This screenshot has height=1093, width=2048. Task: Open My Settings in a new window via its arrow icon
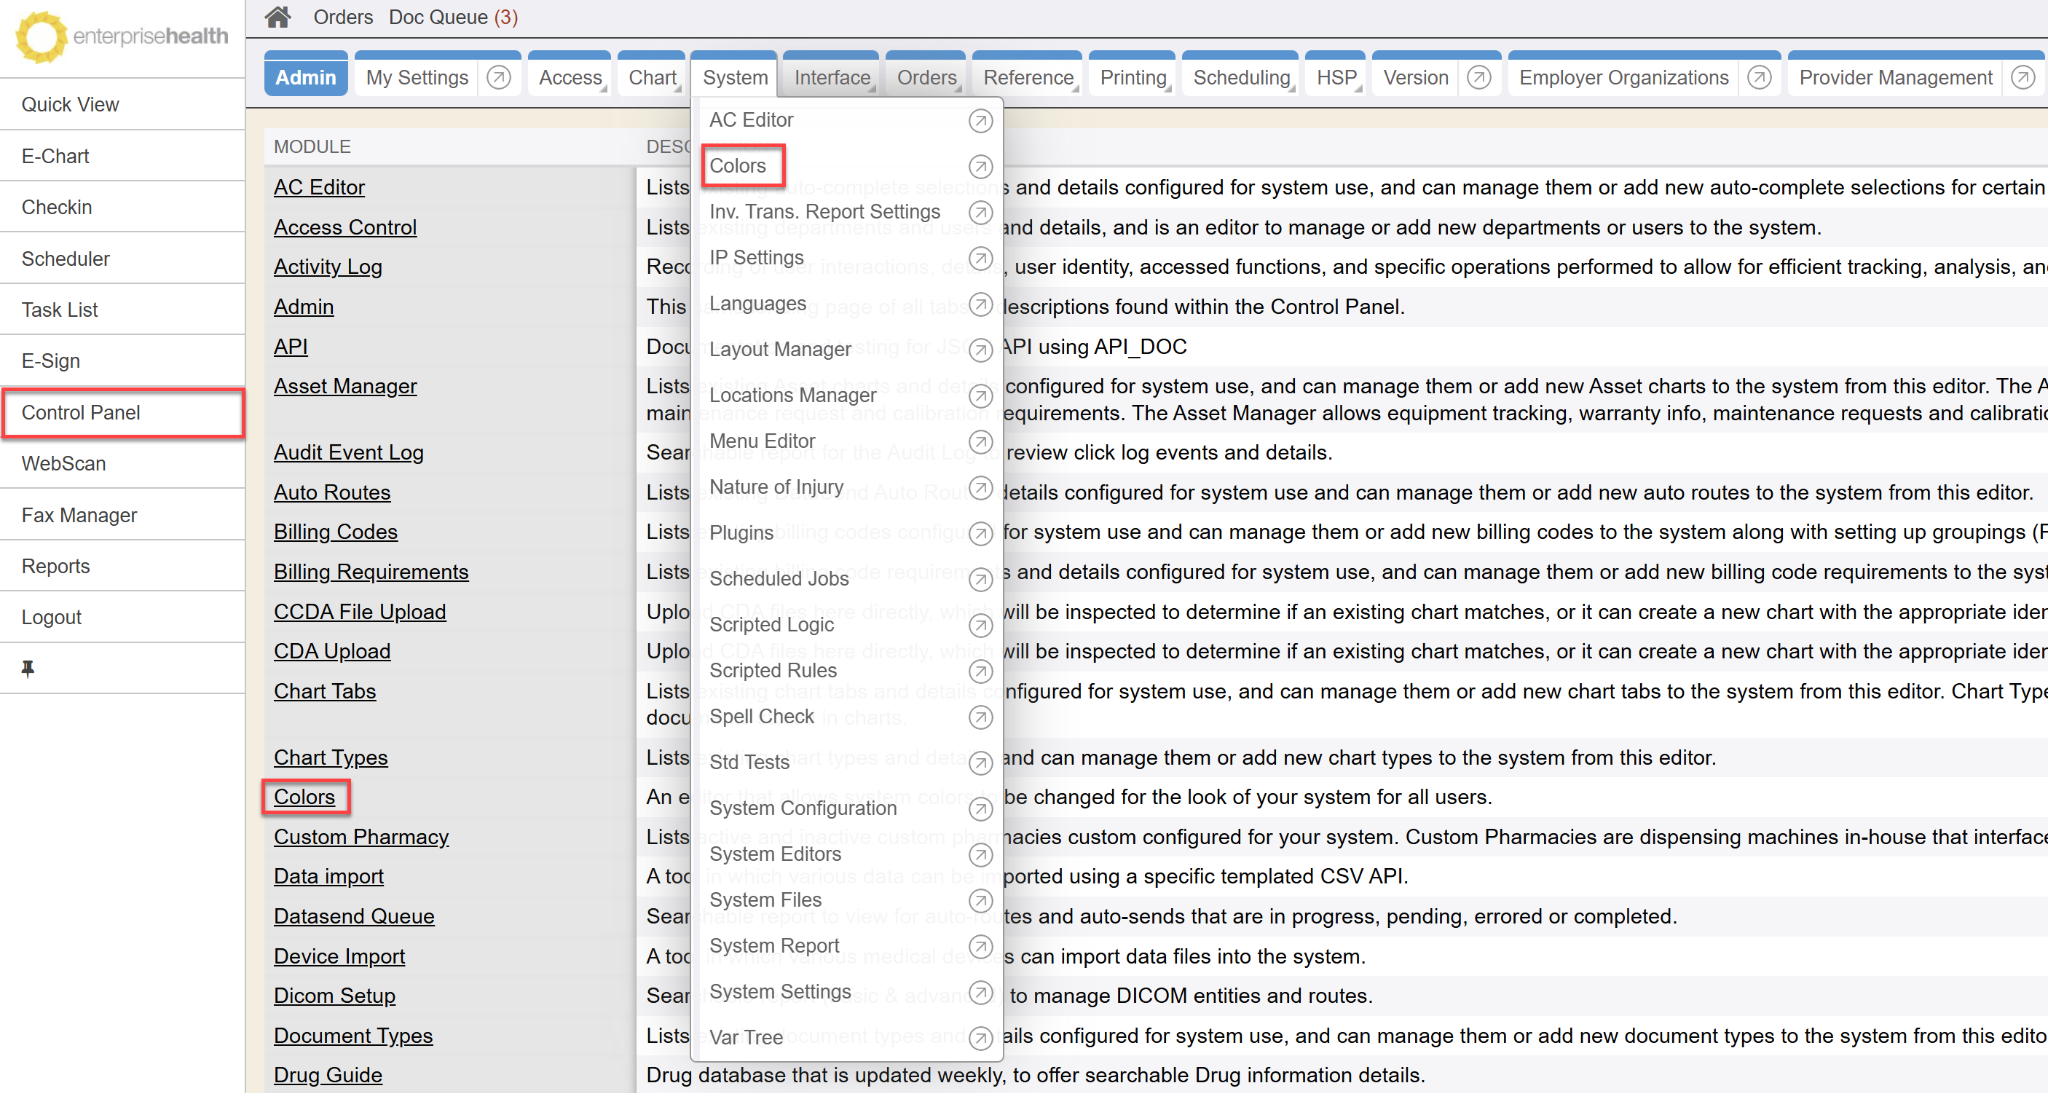(x=498, y=77)
